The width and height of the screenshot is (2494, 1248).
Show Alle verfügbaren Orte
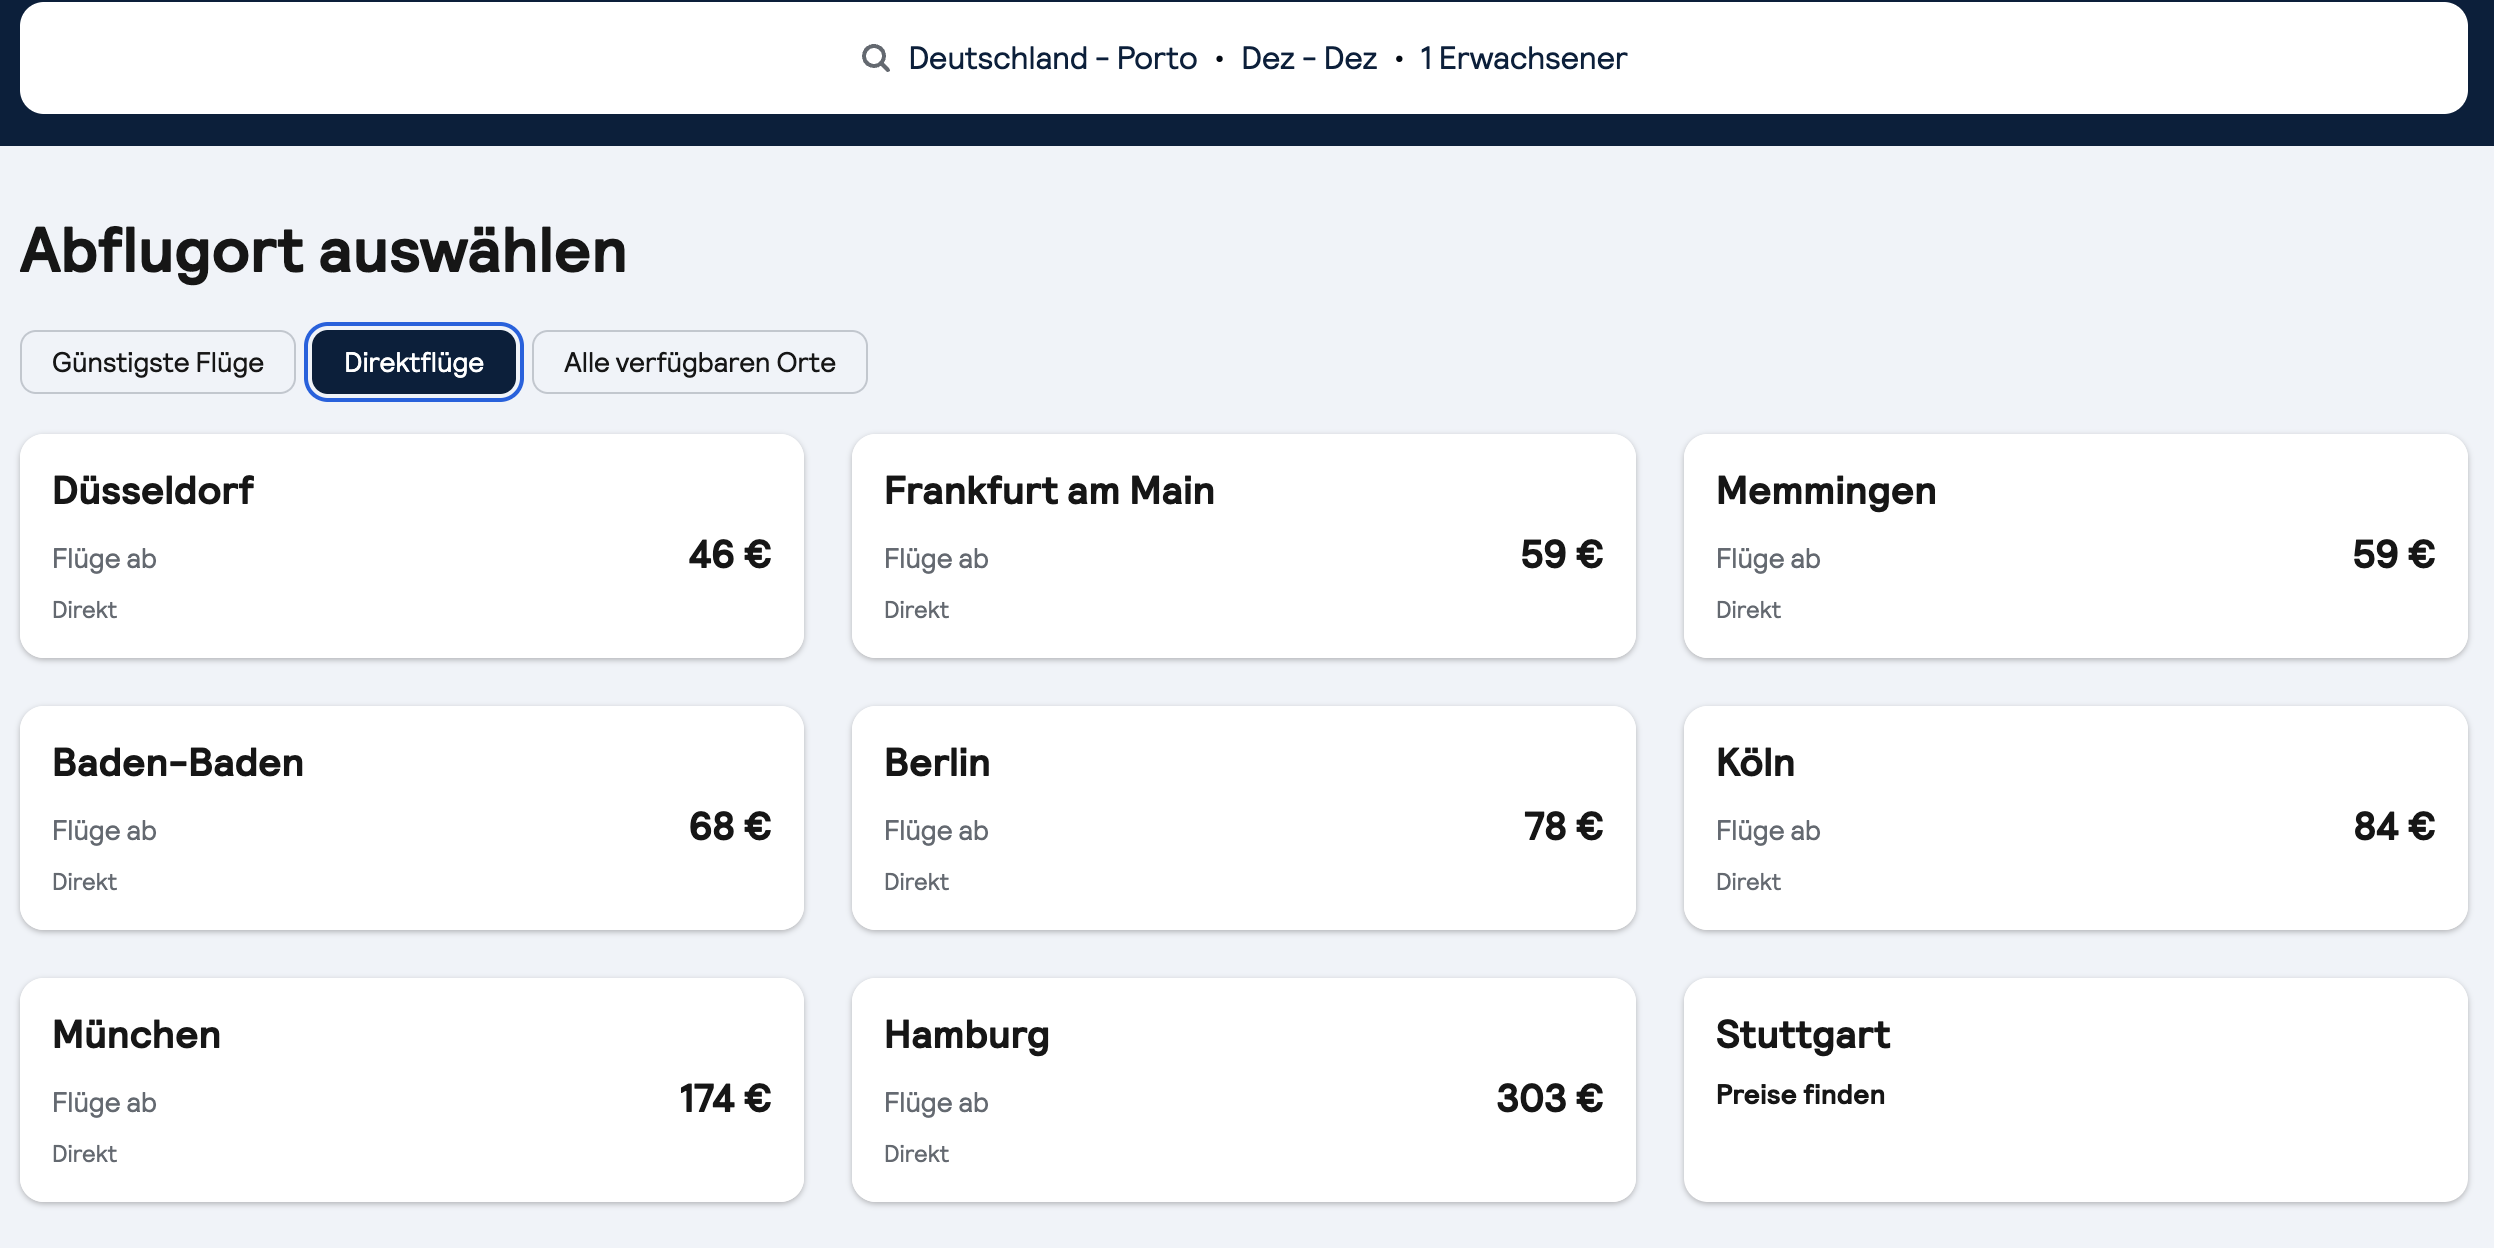point(699,362)
